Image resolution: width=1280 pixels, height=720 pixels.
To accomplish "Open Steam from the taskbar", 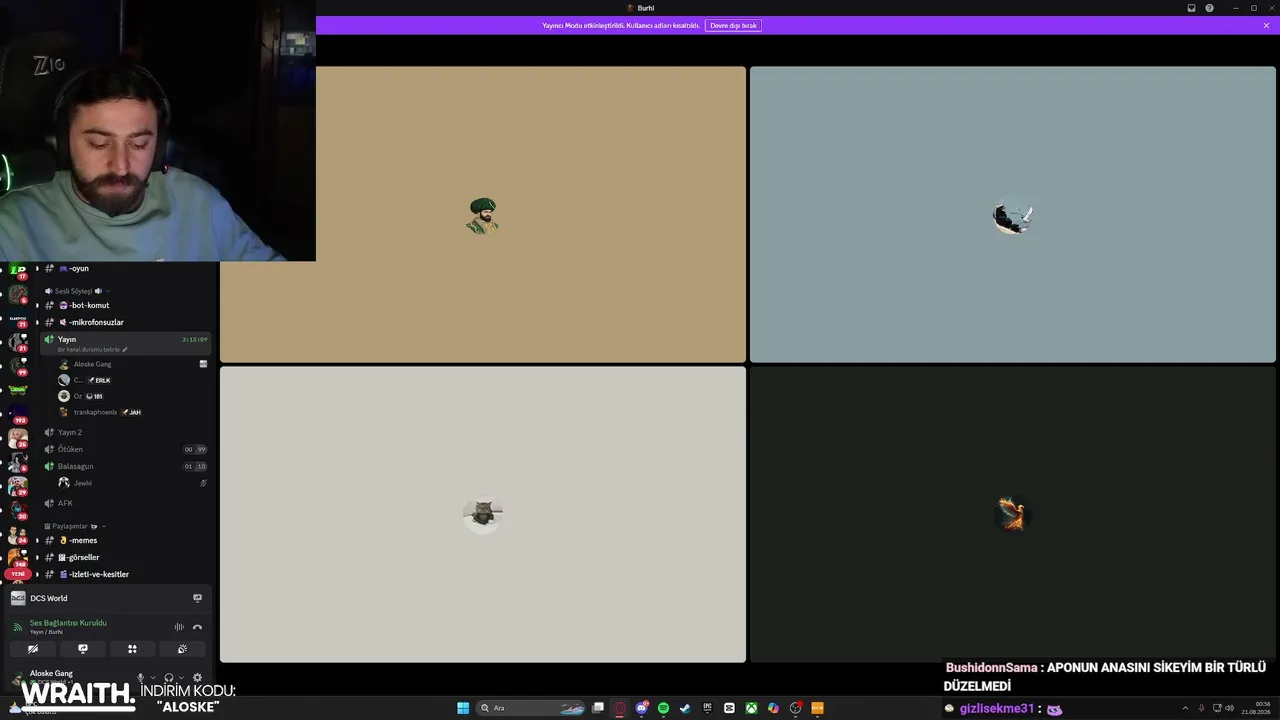I will [685, 708].
